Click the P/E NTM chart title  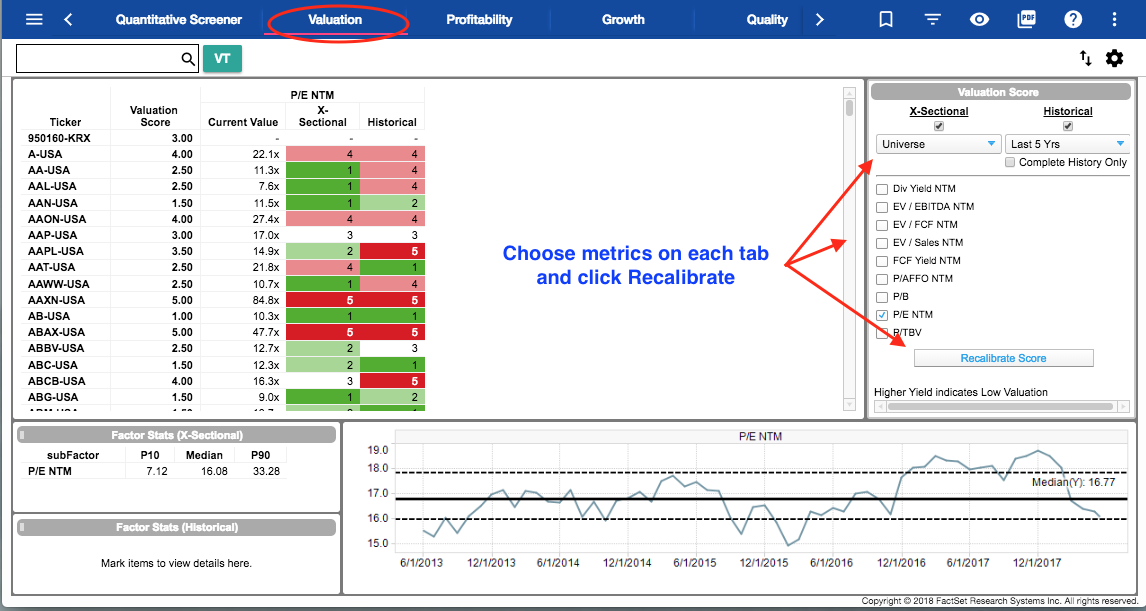[x=759, y=436]
